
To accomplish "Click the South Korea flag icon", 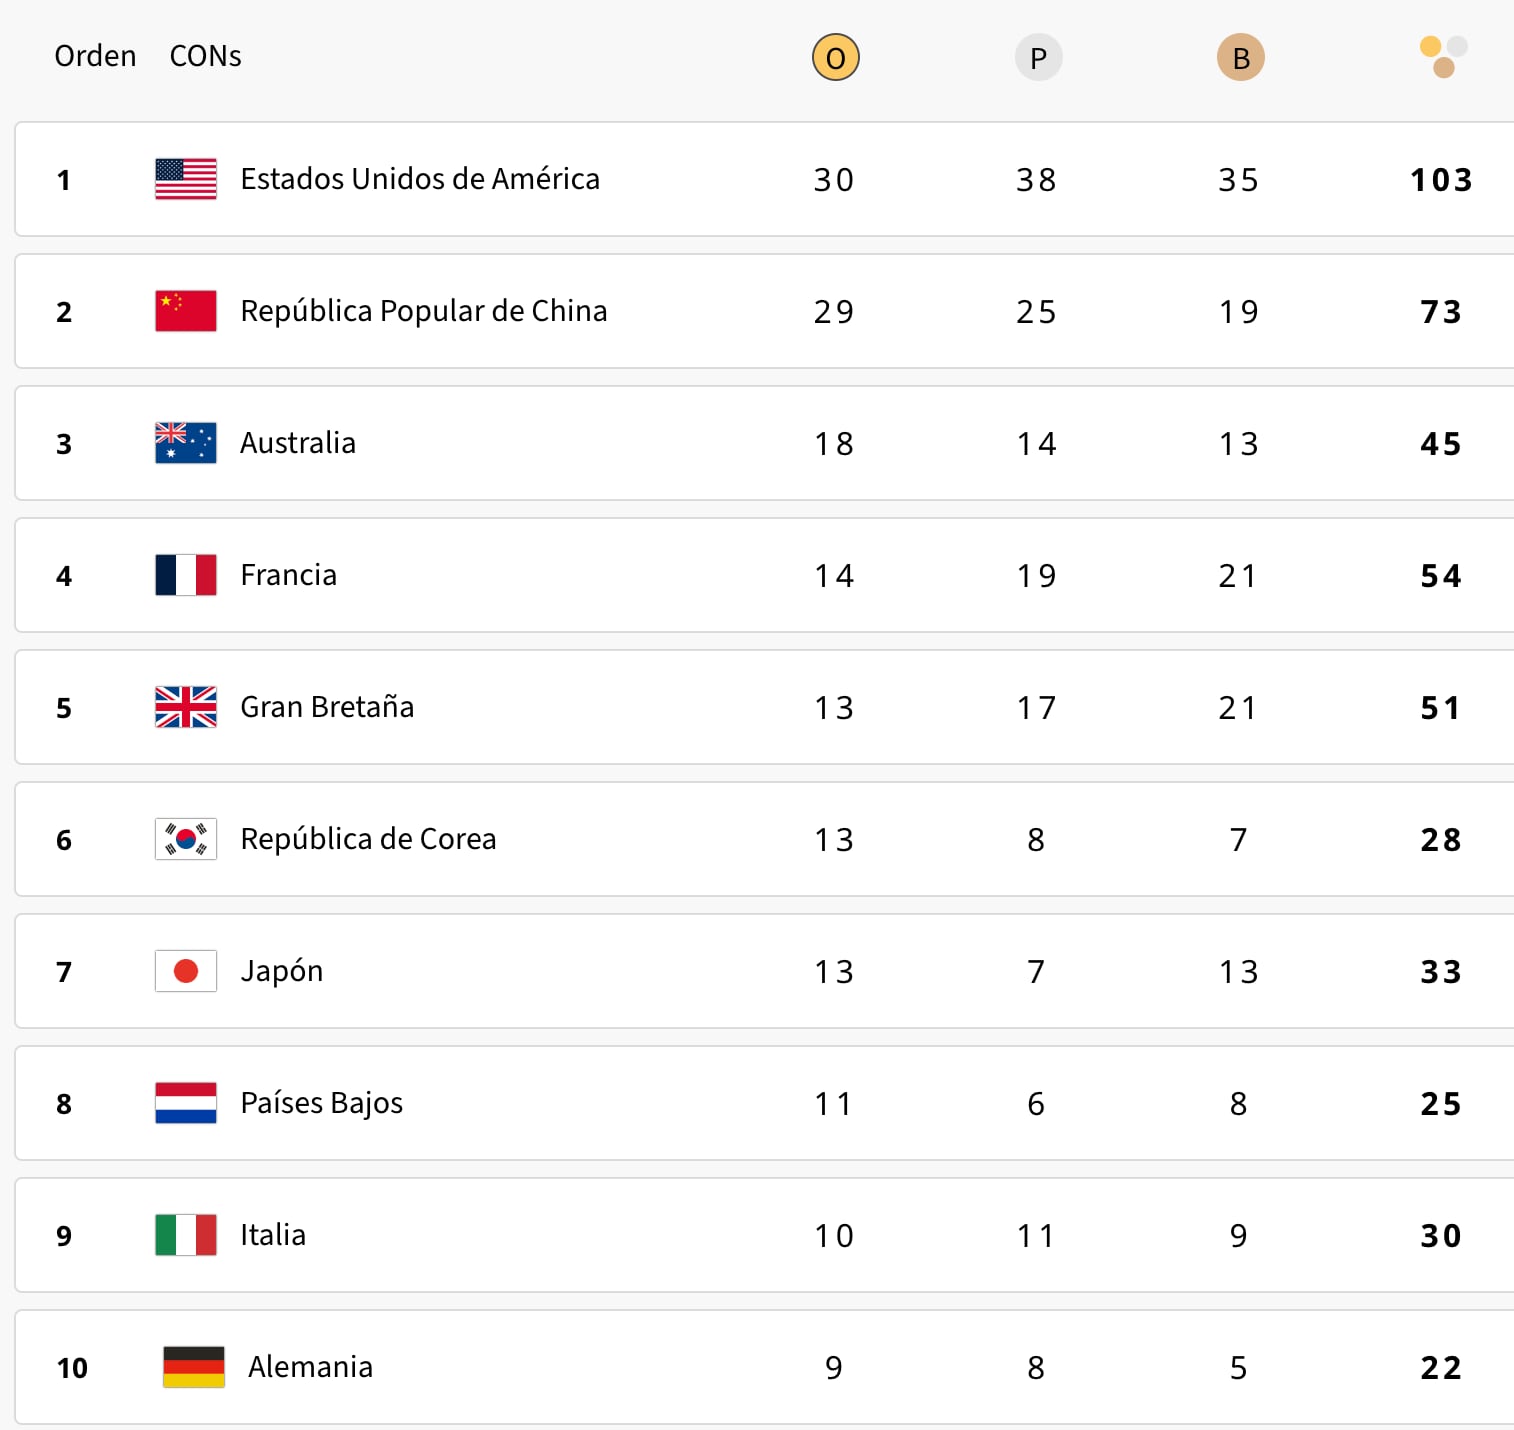I will [x=186, y=839].
